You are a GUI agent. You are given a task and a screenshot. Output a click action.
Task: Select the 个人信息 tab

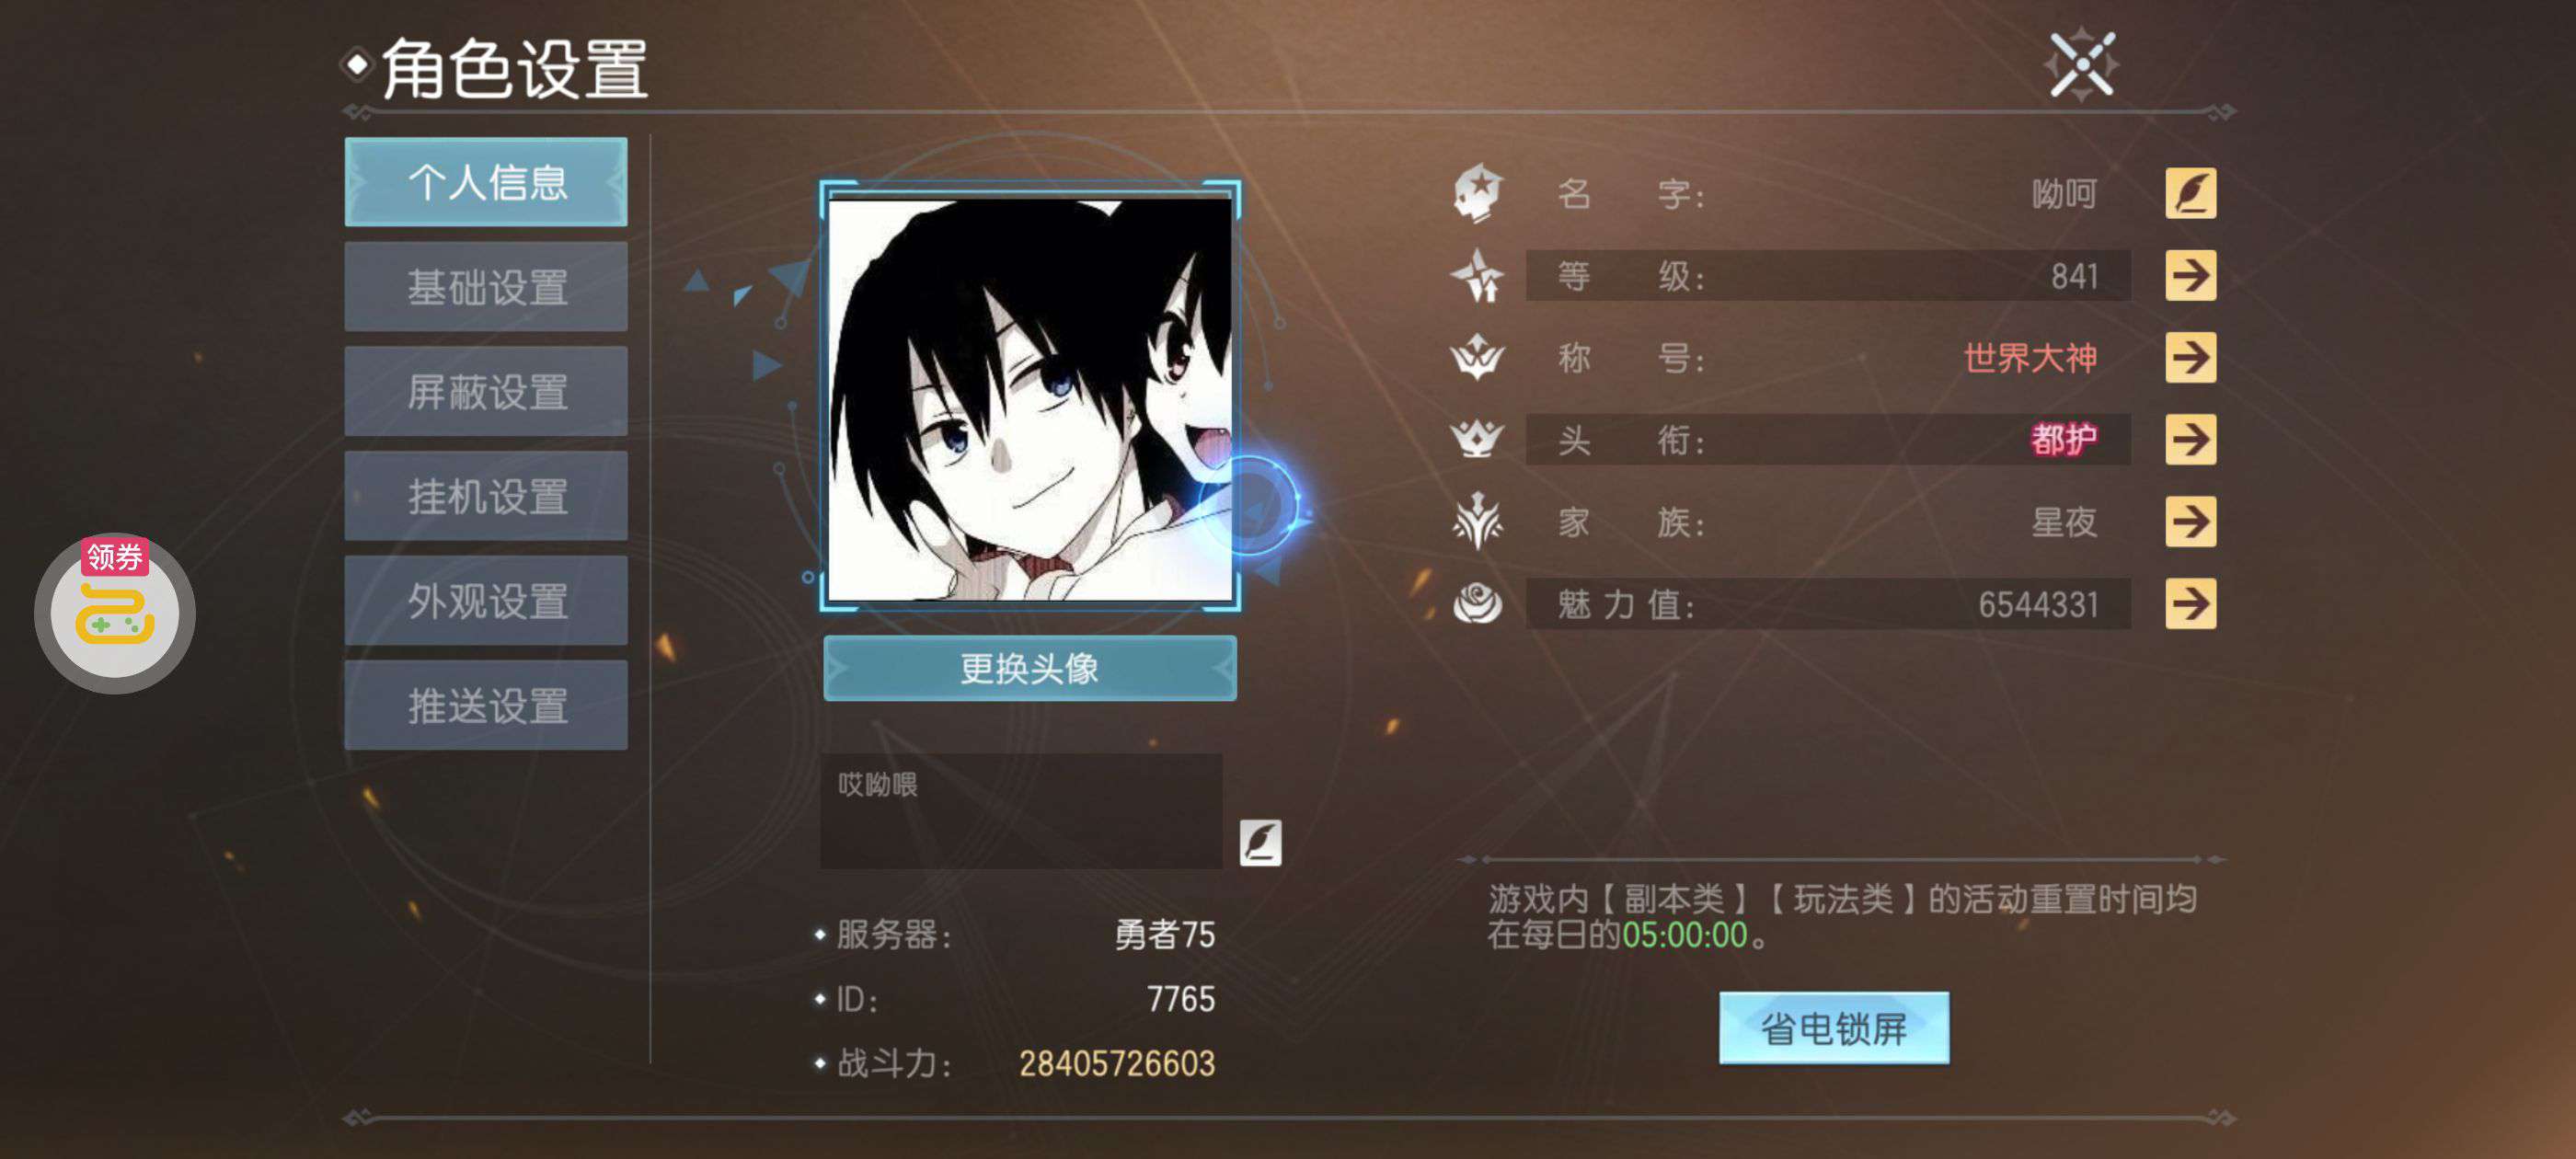pyautogui.click(x=486, y=182)
